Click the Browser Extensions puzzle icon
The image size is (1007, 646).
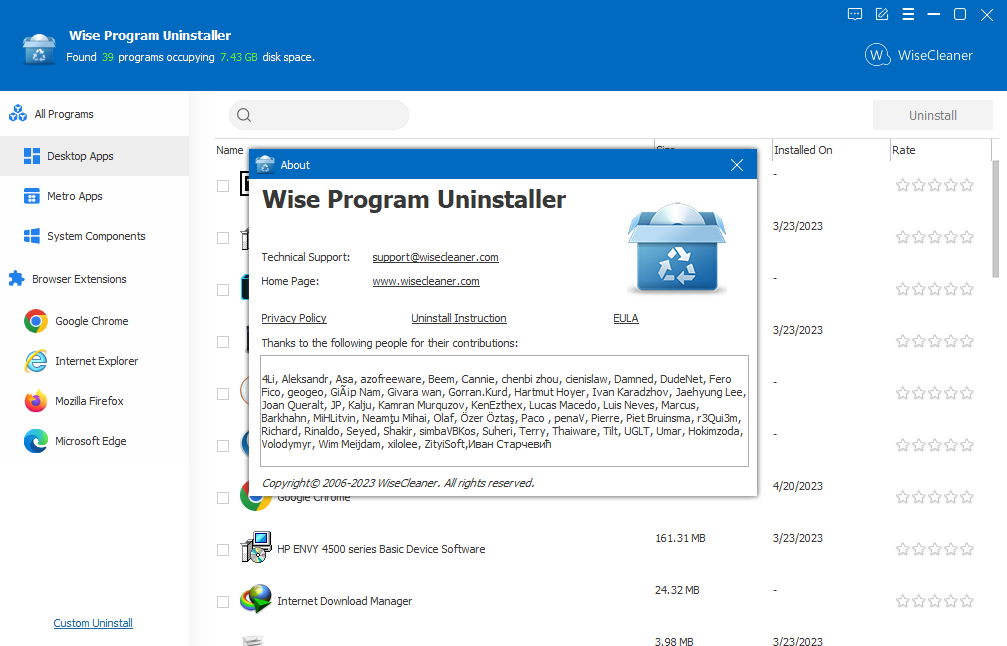click(x=17, y=279)
